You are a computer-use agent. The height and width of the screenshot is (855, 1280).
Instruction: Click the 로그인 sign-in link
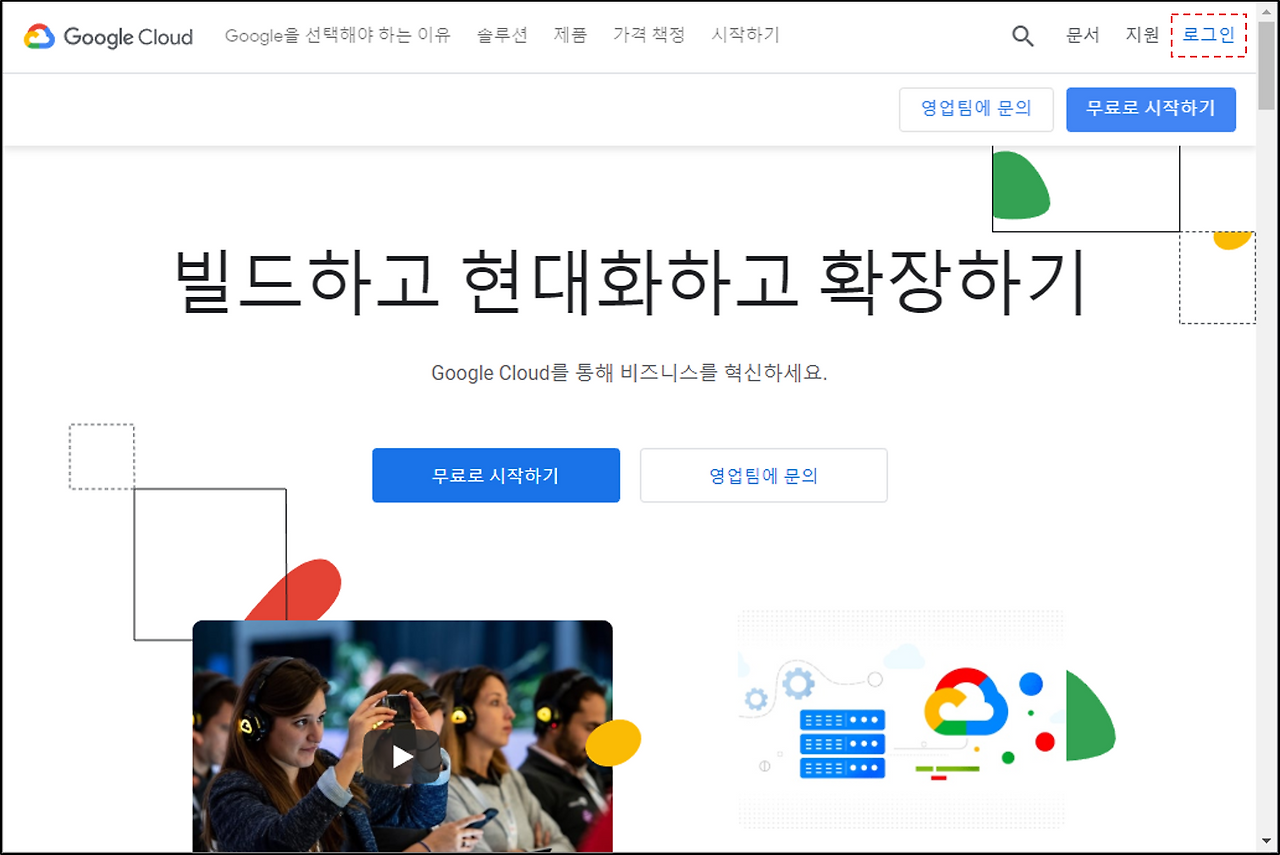[x=1209, y=35]
